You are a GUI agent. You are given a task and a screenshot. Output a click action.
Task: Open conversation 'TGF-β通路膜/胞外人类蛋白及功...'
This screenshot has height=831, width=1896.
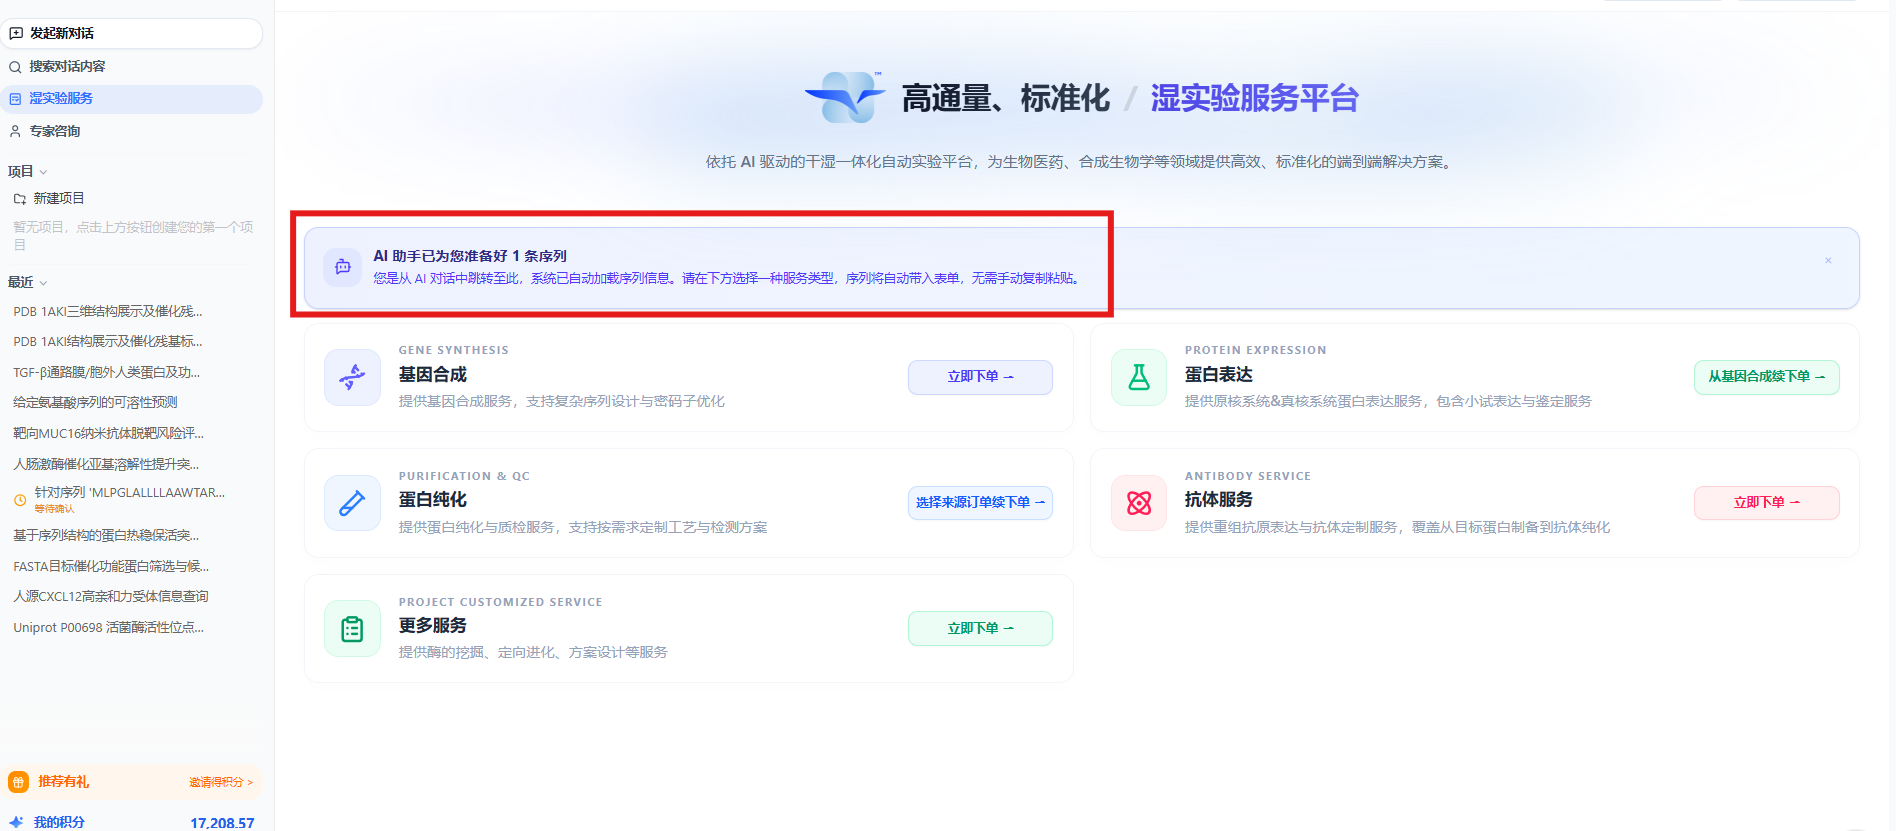107,373
